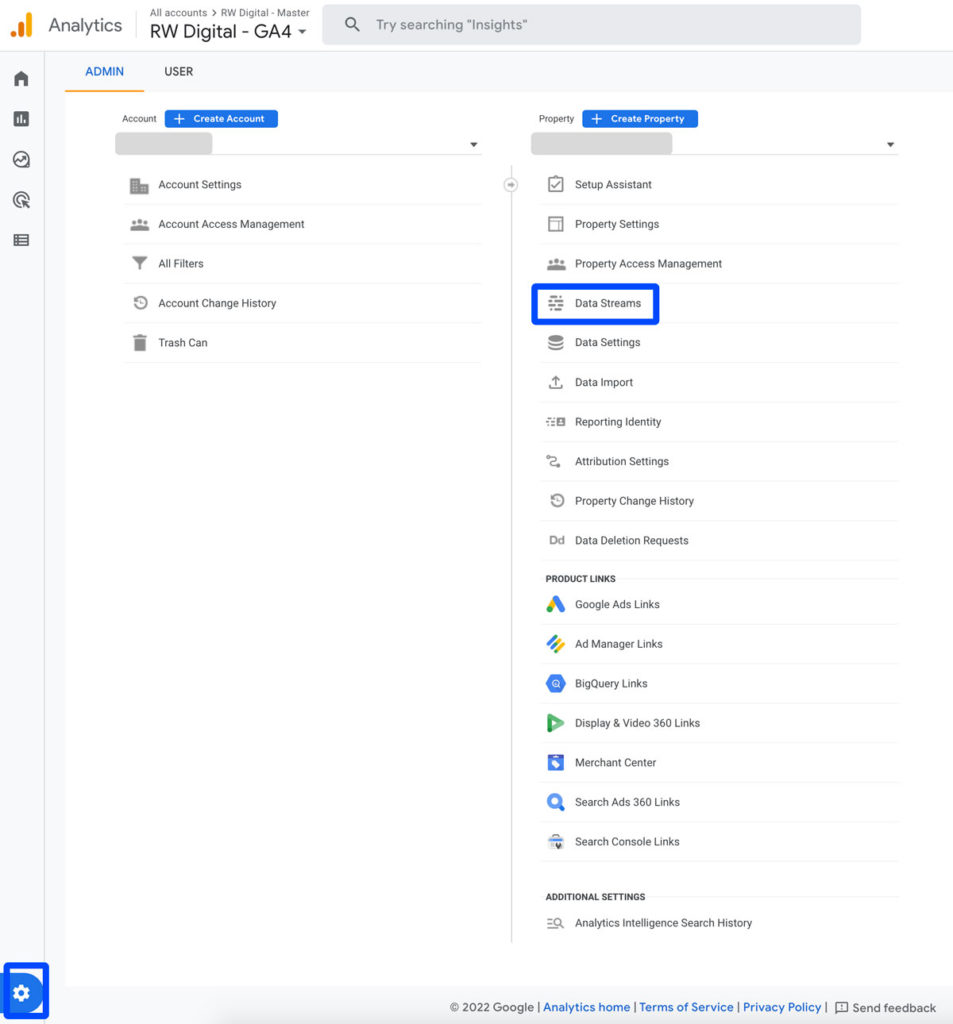Click the search magnifier icon
Viewport: 953px width, 1024px height.
pyautogui.click(x=352, y=25)
